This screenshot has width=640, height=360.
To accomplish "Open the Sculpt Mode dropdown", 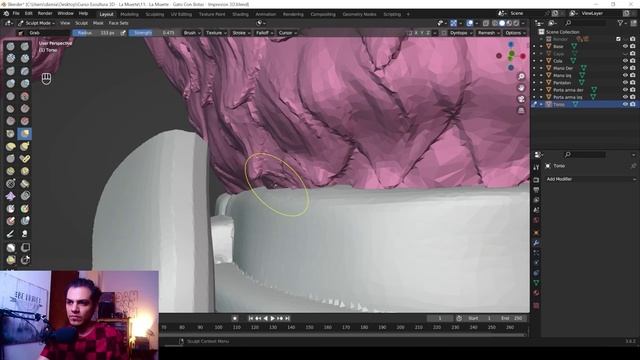I will tap(36, 23).
